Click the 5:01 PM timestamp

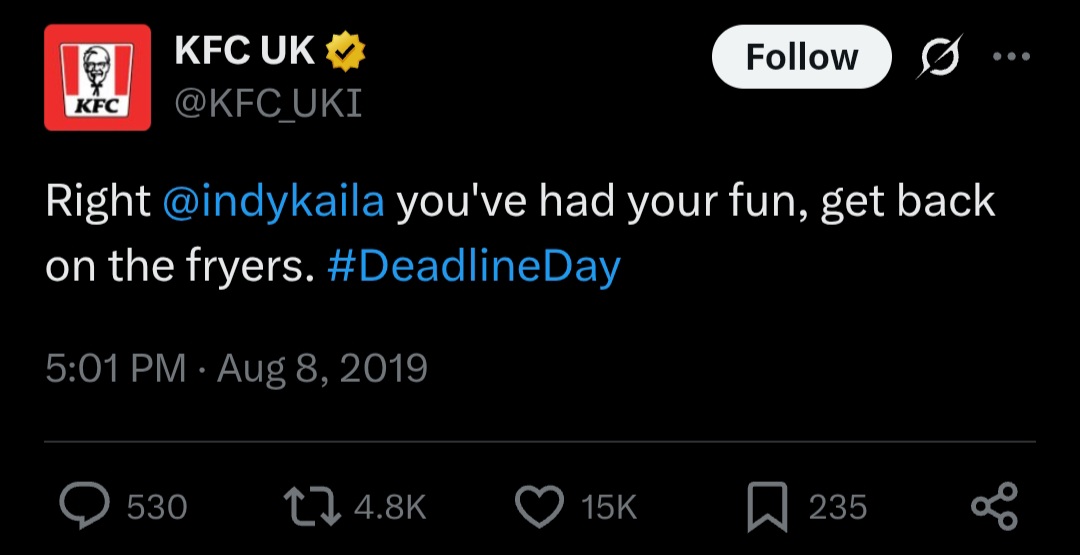[116, 369]
